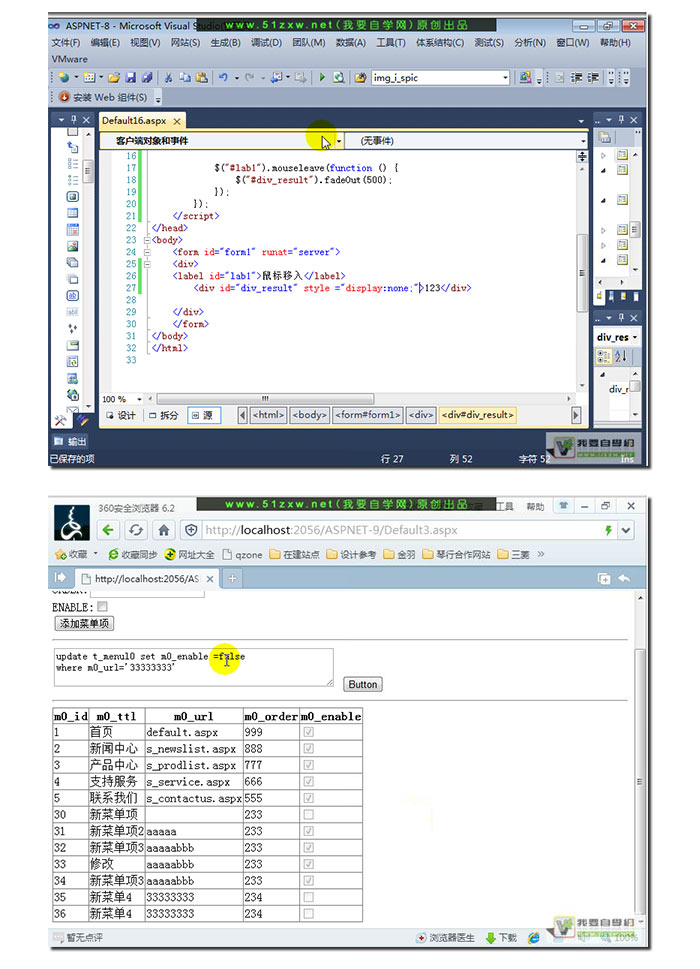
Task: Click the browser page vertical scrollbar thumb
Action: point(639,781)
